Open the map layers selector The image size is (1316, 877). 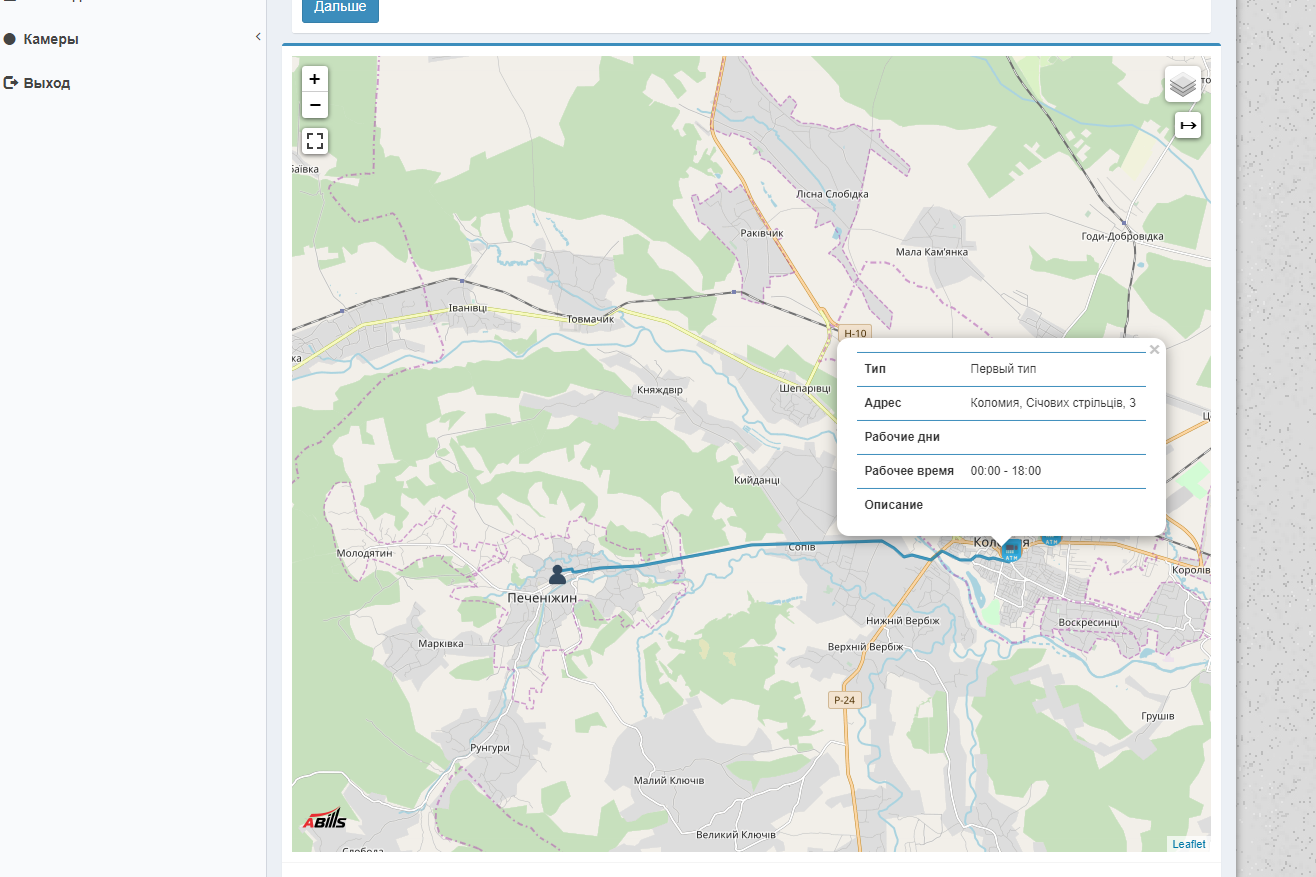[x=1183, y=85]
